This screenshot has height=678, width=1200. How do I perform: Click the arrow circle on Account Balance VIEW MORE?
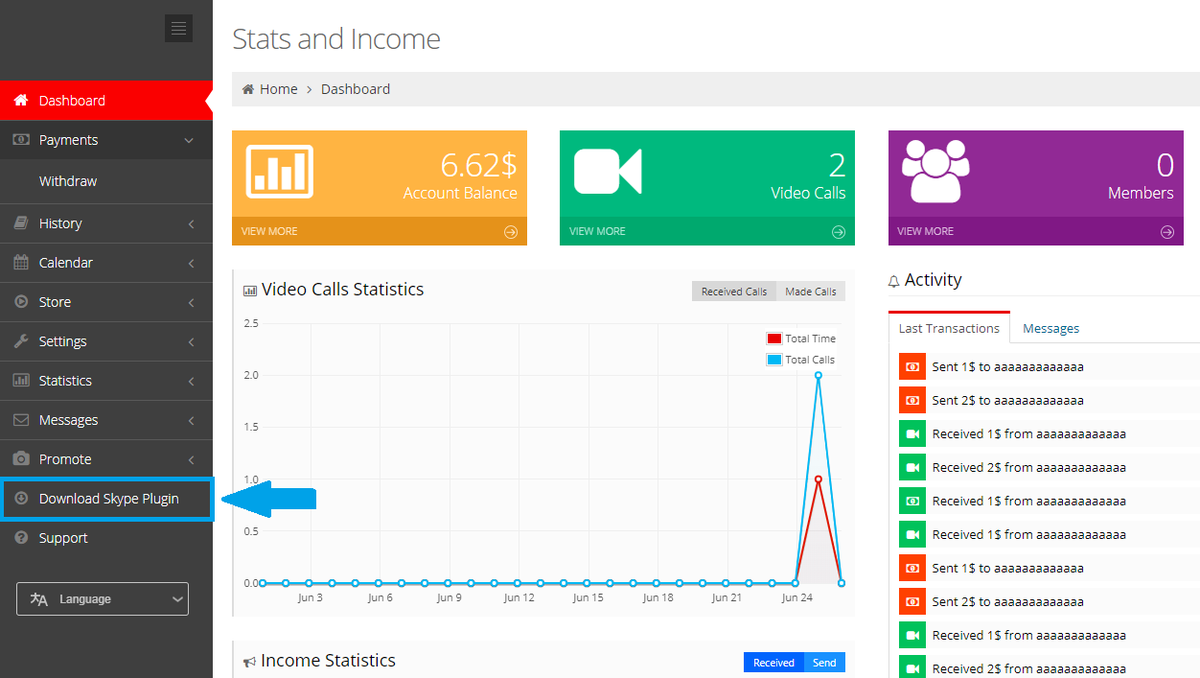511,231
